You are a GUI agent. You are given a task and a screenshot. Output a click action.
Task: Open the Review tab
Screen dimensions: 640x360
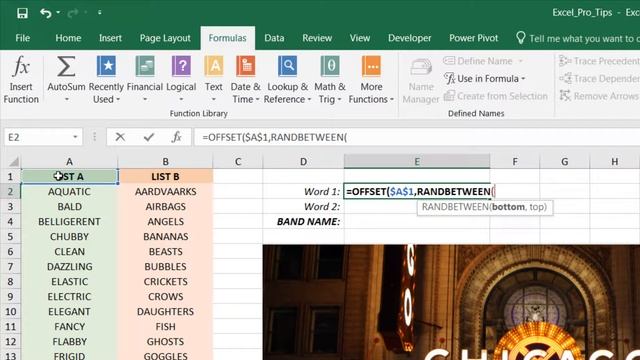click(317, 38)
